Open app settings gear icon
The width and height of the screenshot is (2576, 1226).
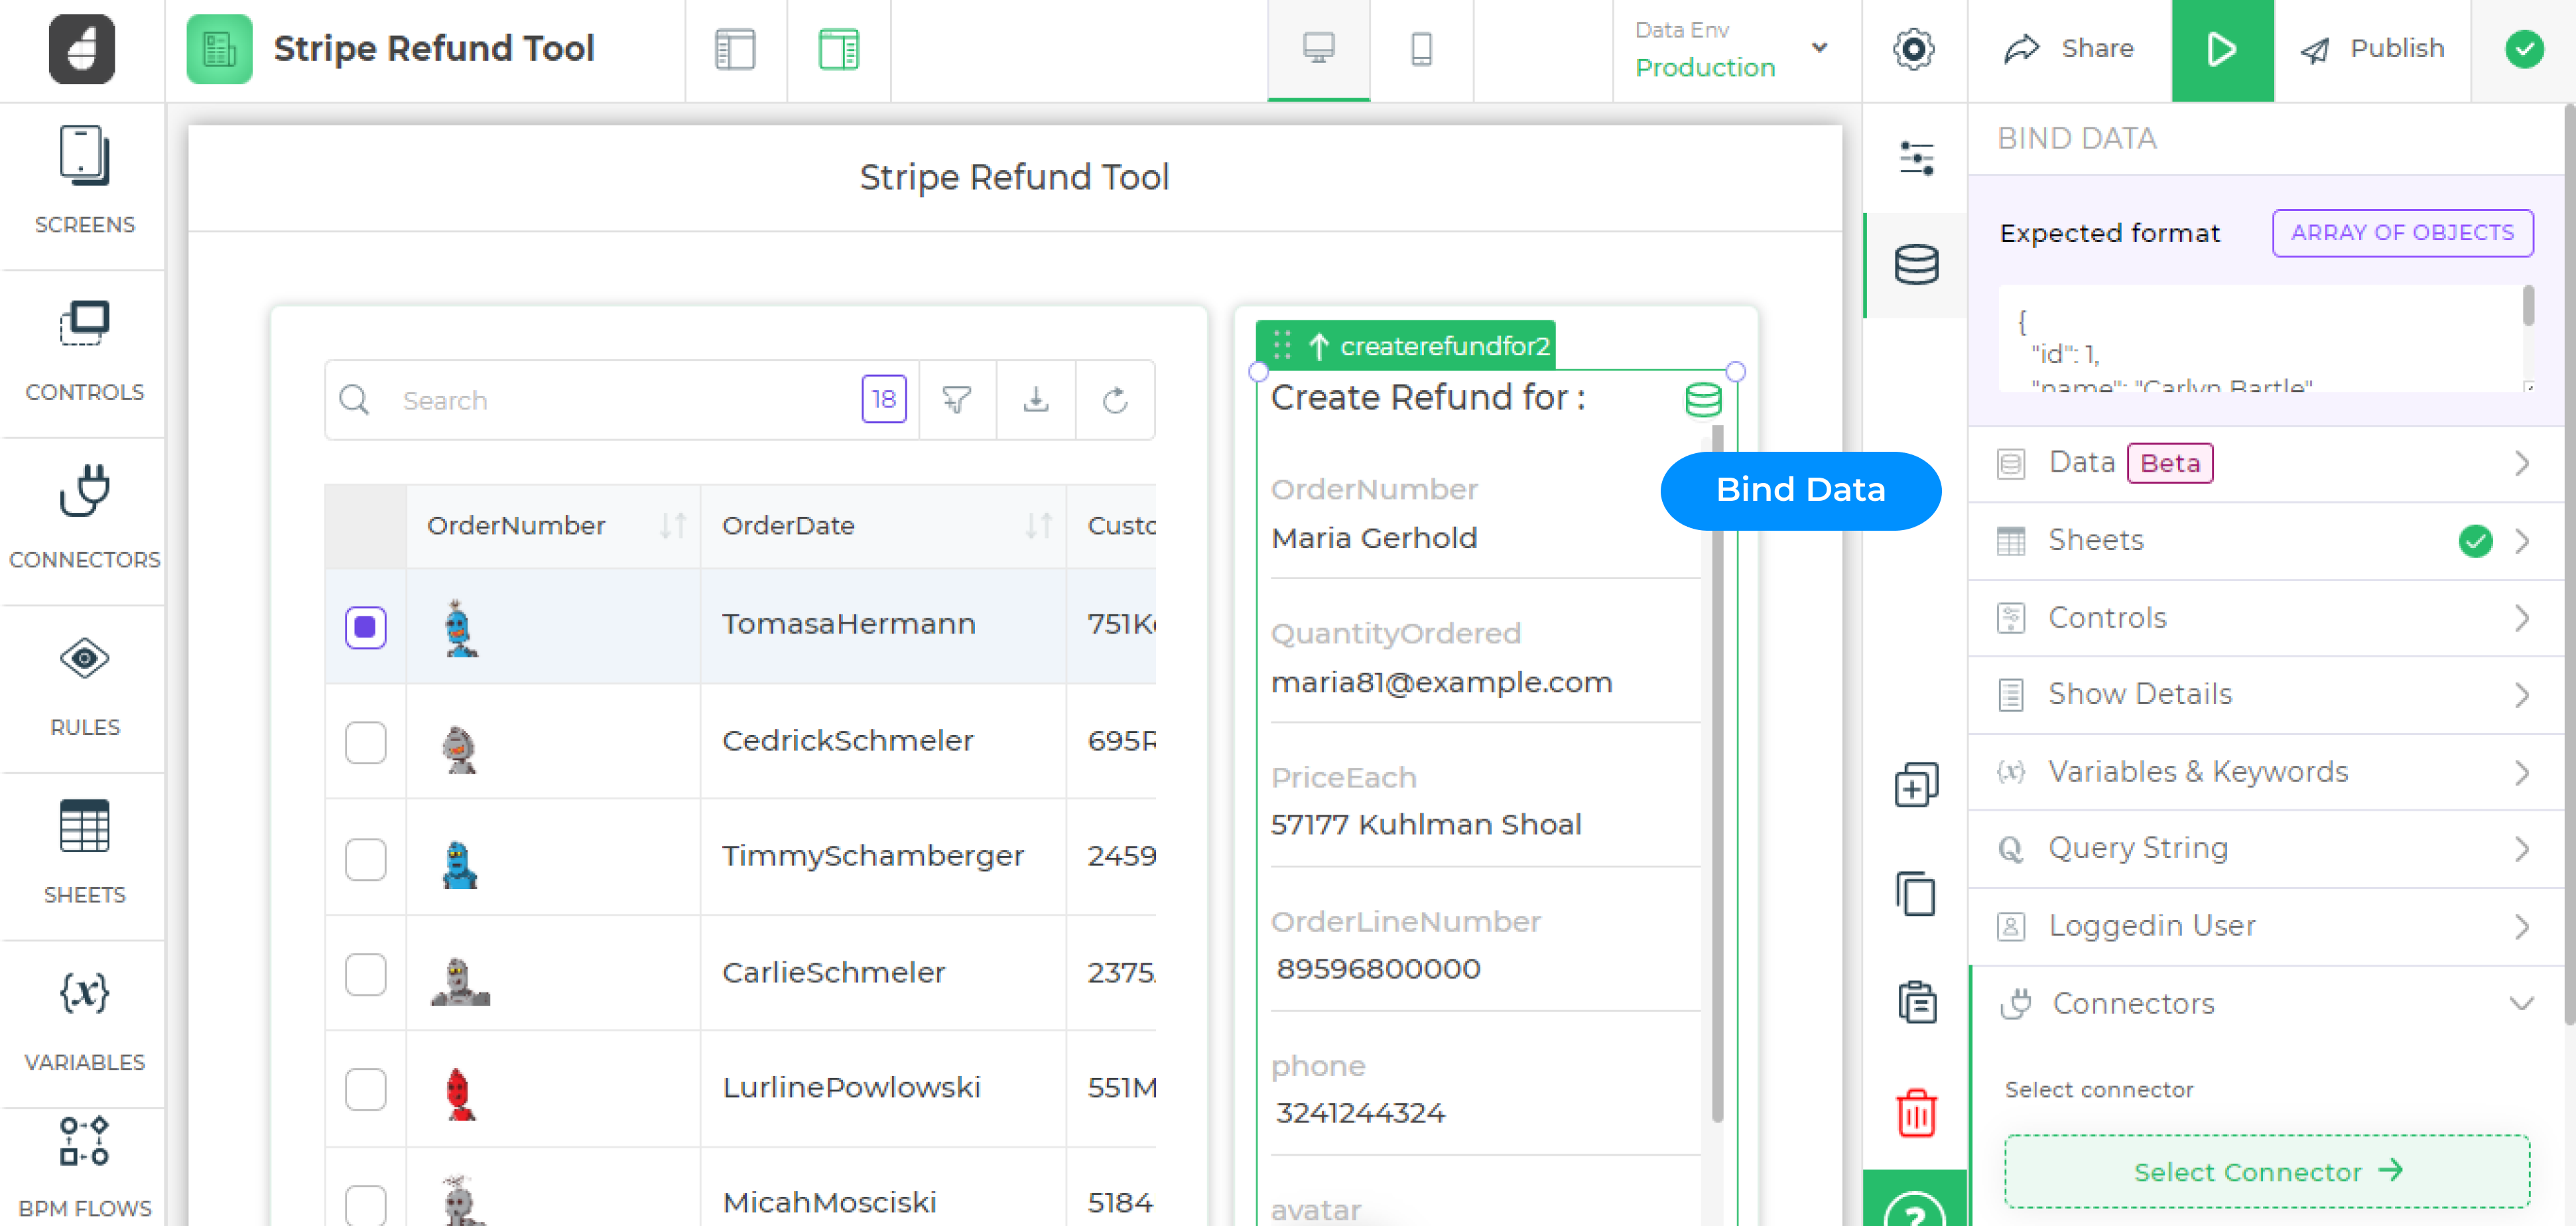coord(1913,49)
